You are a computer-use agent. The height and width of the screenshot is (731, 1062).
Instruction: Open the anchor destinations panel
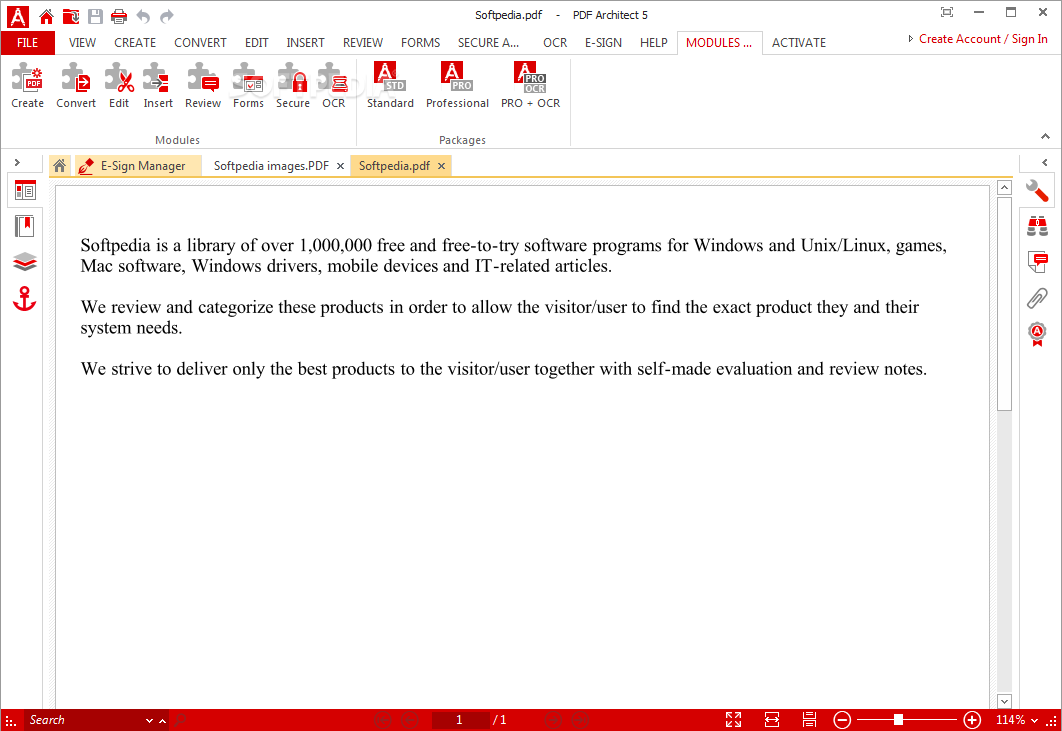[x=25, y=298]
